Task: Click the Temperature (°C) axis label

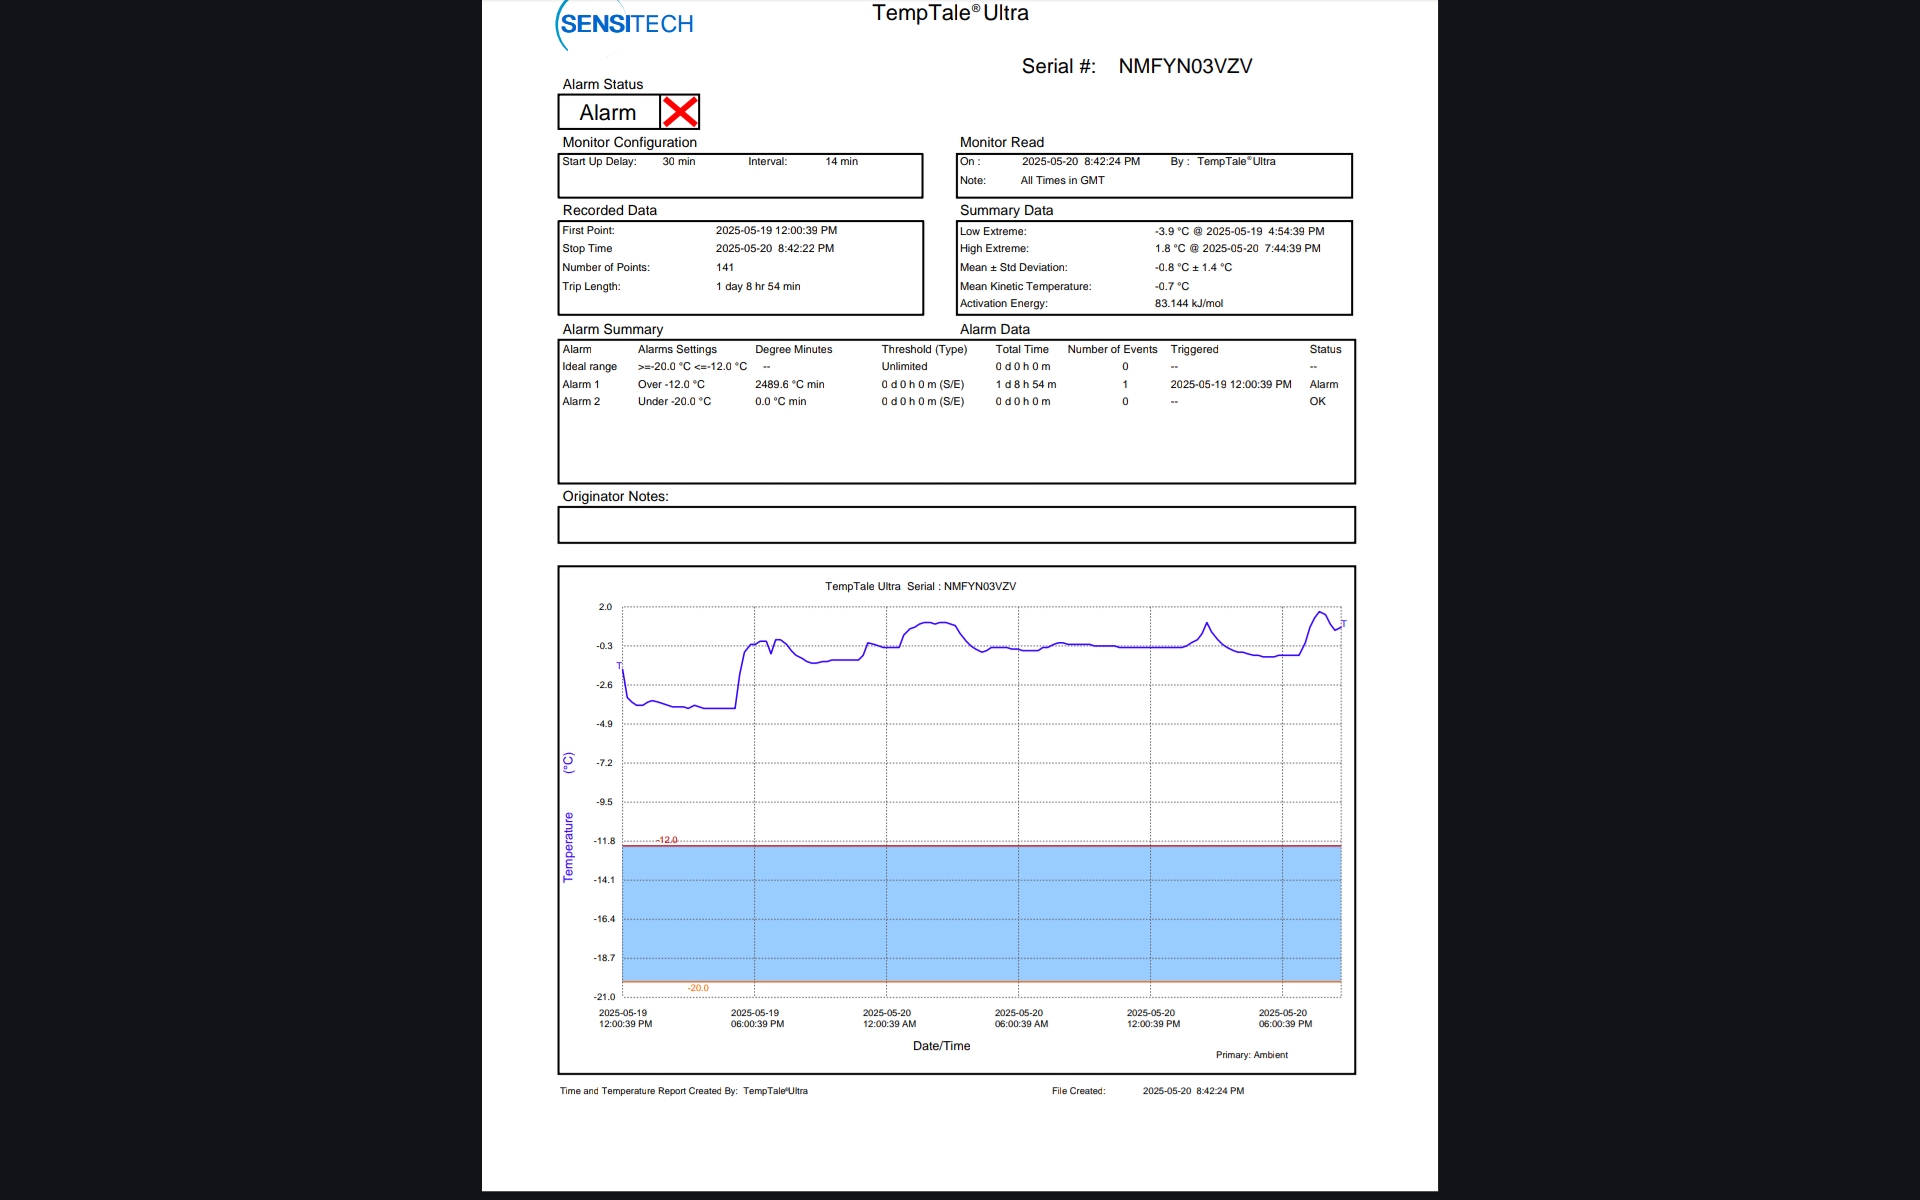Action: 568,817
